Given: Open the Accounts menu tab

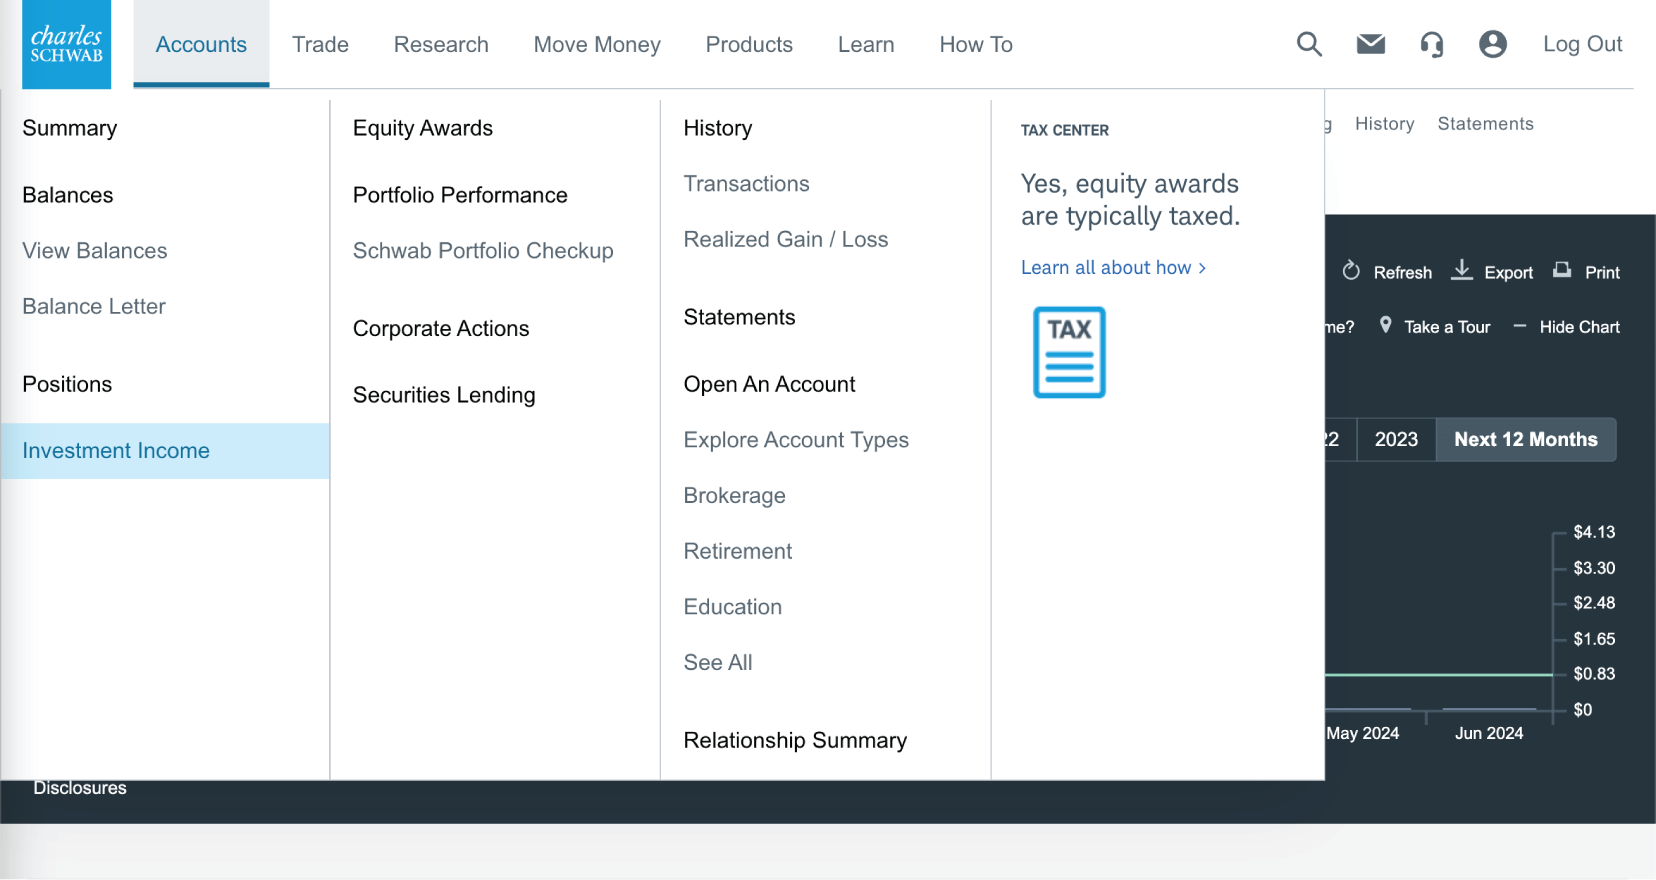Looking at the screenshot, I should tap(201, 44).
